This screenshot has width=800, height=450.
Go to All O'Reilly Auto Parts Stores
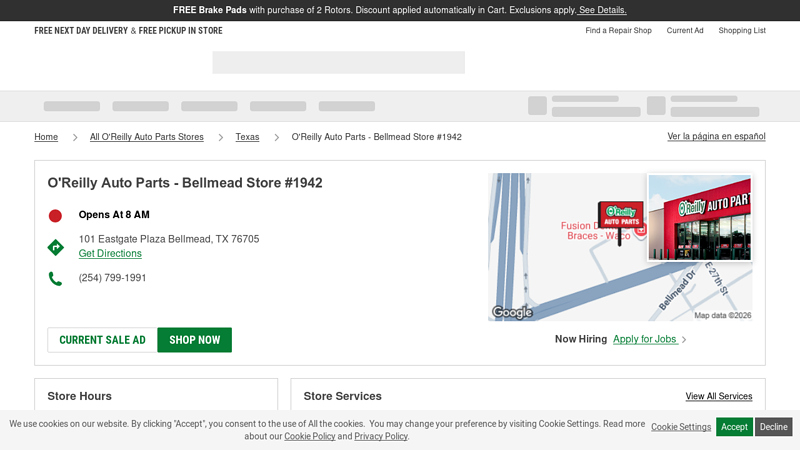[146, 137]
